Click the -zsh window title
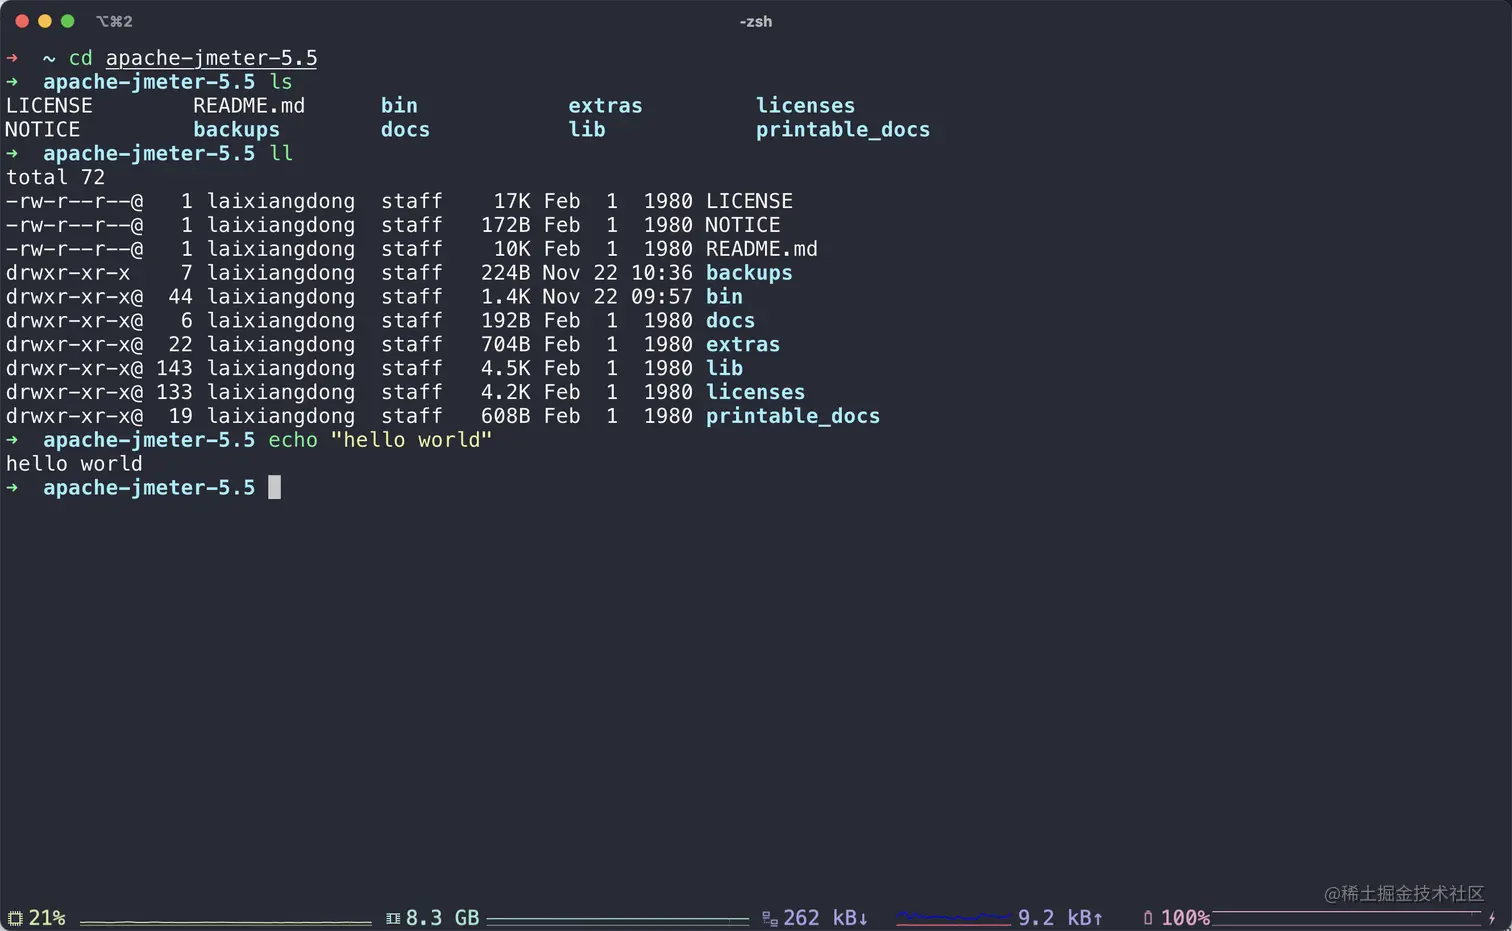The image size is (1512, 931). 756,21
